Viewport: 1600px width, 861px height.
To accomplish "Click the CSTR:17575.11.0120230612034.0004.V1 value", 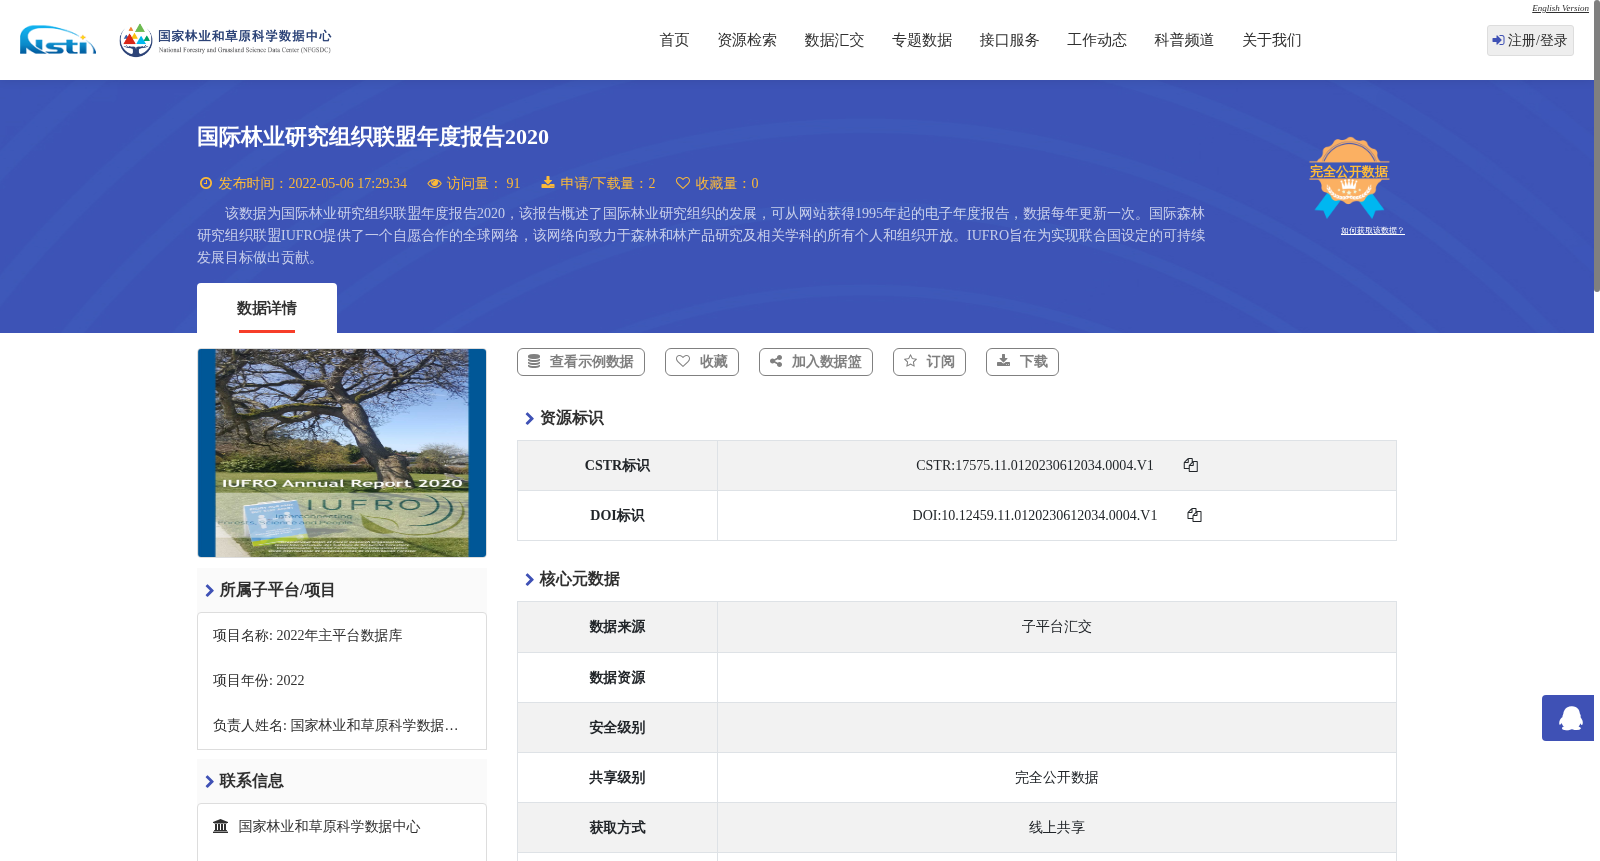I will pos(1035,465).
